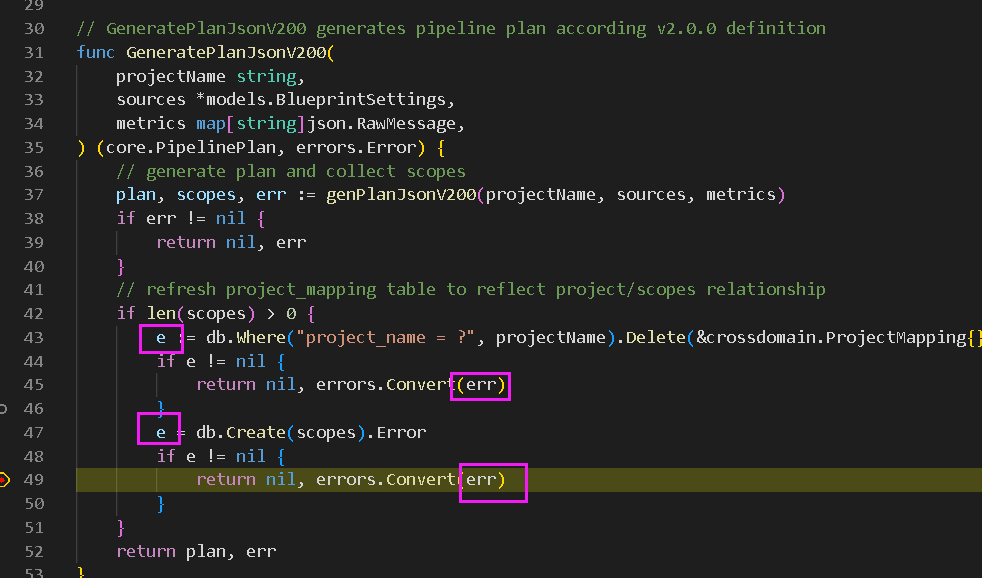Click the scopes variable on line 37
This screenshot has width=982, height=578.
click(x=206, y=195)
